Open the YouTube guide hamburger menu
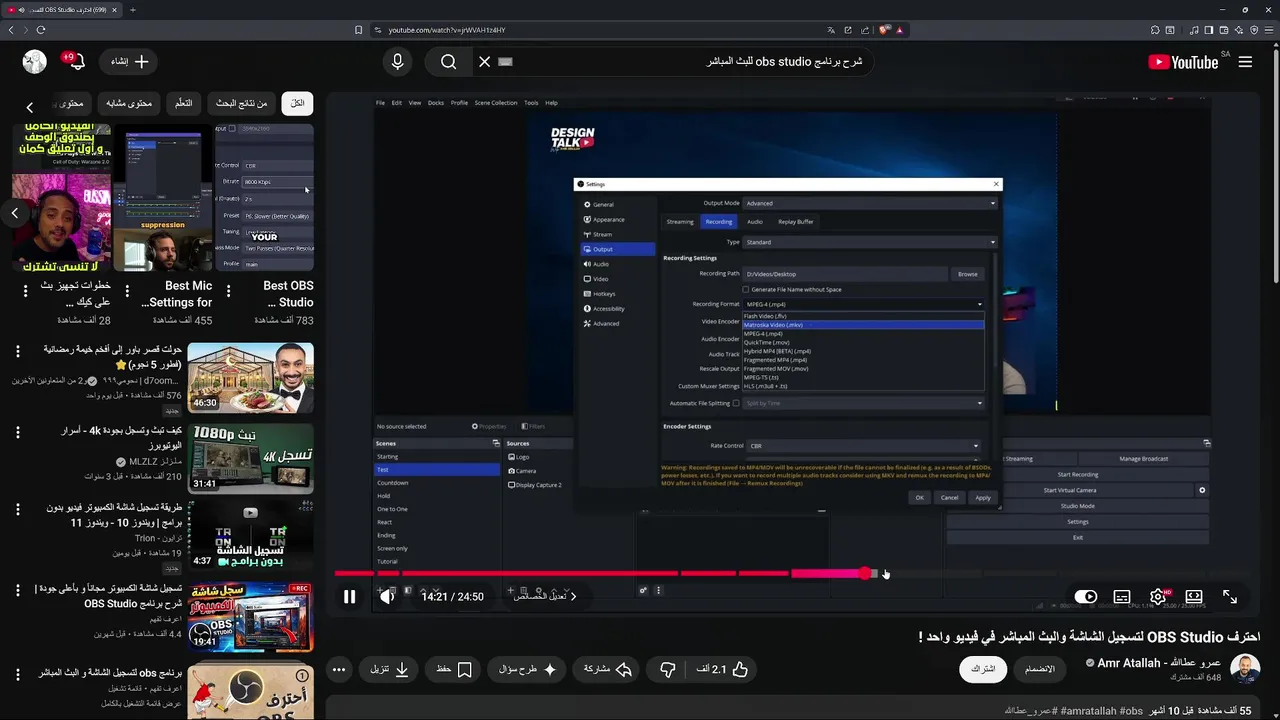 click(1245, 62)
